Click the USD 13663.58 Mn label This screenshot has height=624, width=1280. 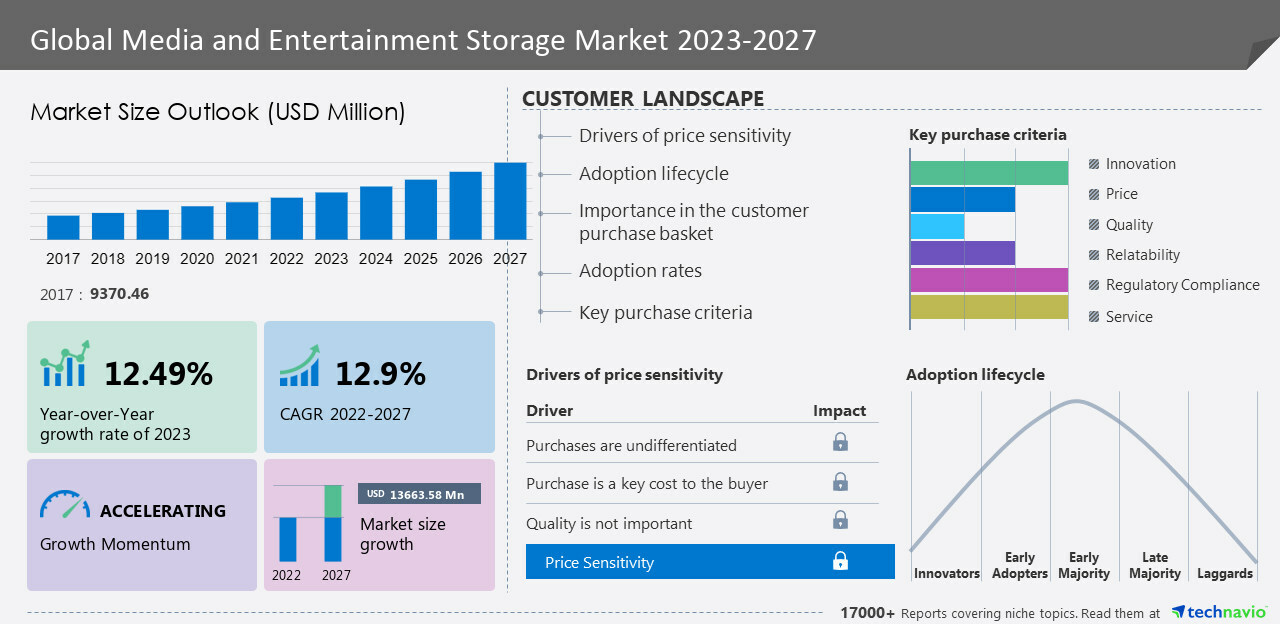tap(419, 493)
